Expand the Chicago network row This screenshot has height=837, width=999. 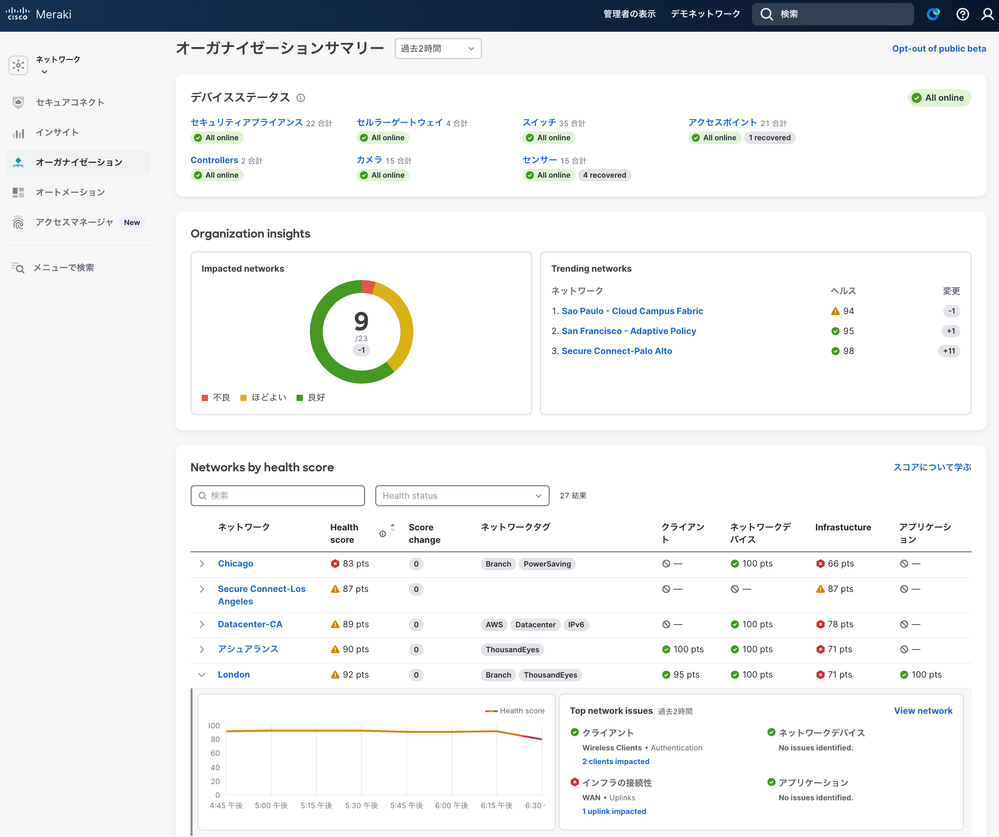pos(202,564)
